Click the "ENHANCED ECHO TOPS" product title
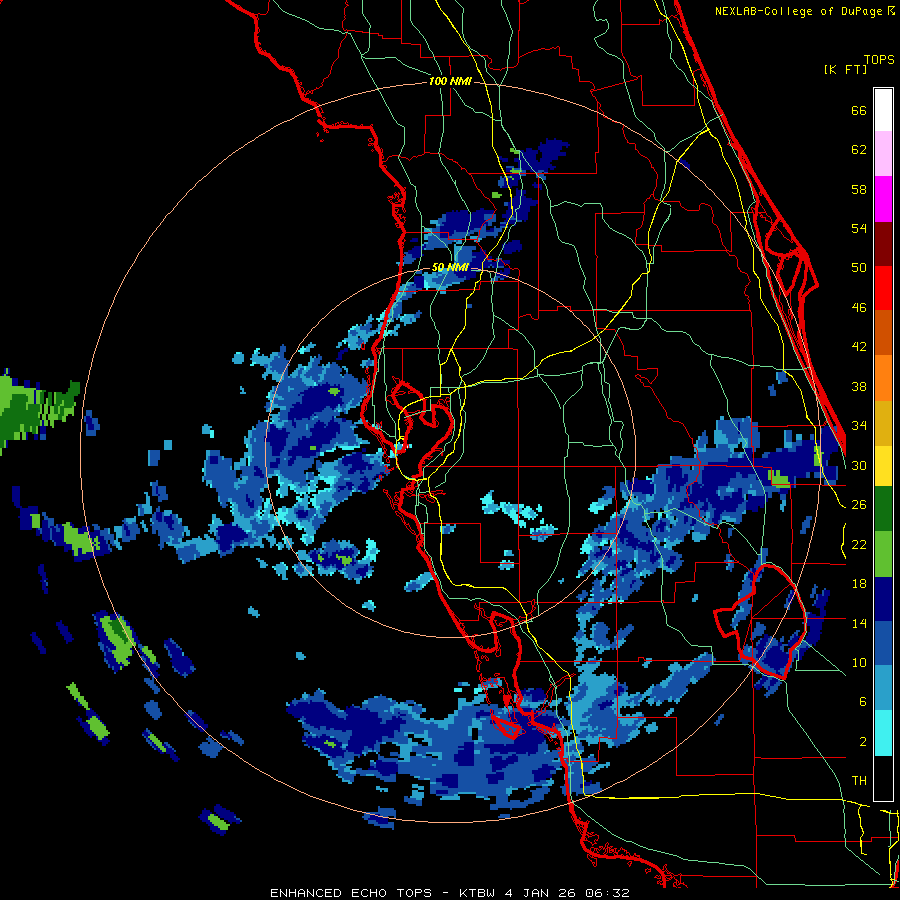The height and width of the screenshot is (900, 900). click(350, 893)
